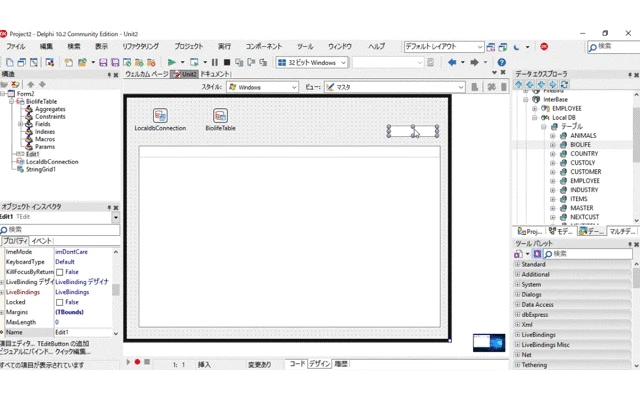Click the Pause program toolbar icon
This screenshot has height=400, width=640.
coord(215,62)
